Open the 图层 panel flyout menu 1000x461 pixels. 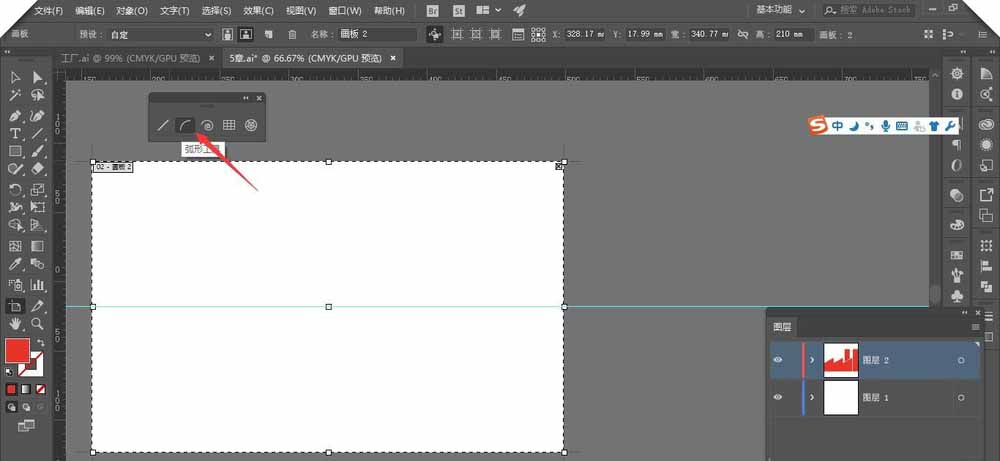[x=975, y=327]
